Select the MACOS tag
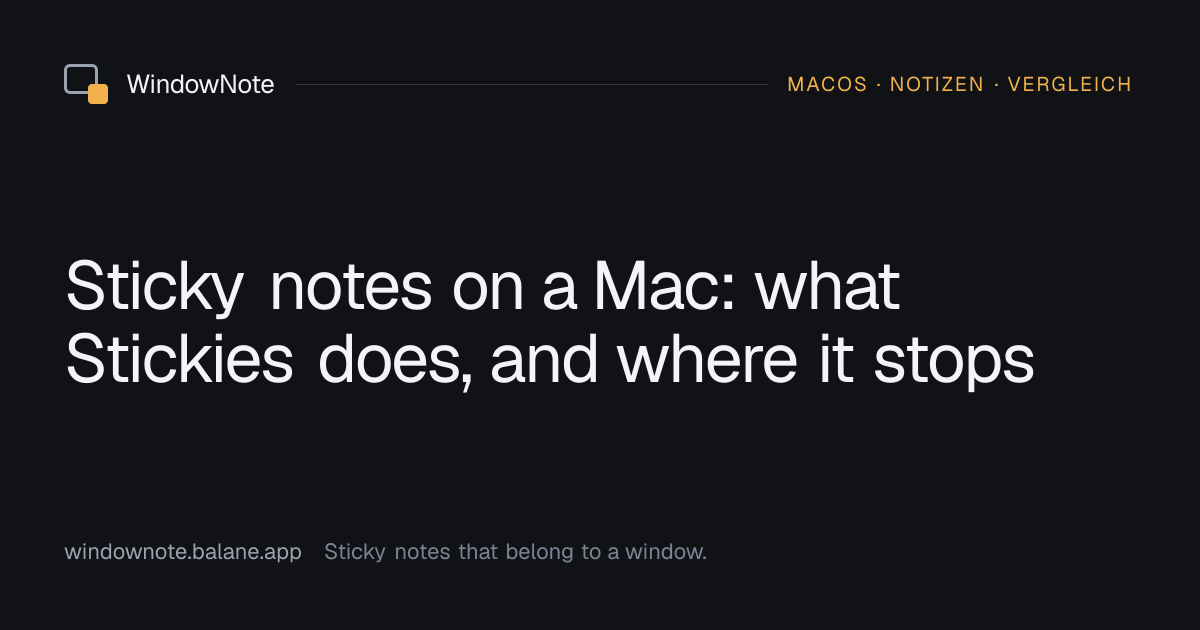This screenshot has width=1200, height=630. click(x=827, y=85)
